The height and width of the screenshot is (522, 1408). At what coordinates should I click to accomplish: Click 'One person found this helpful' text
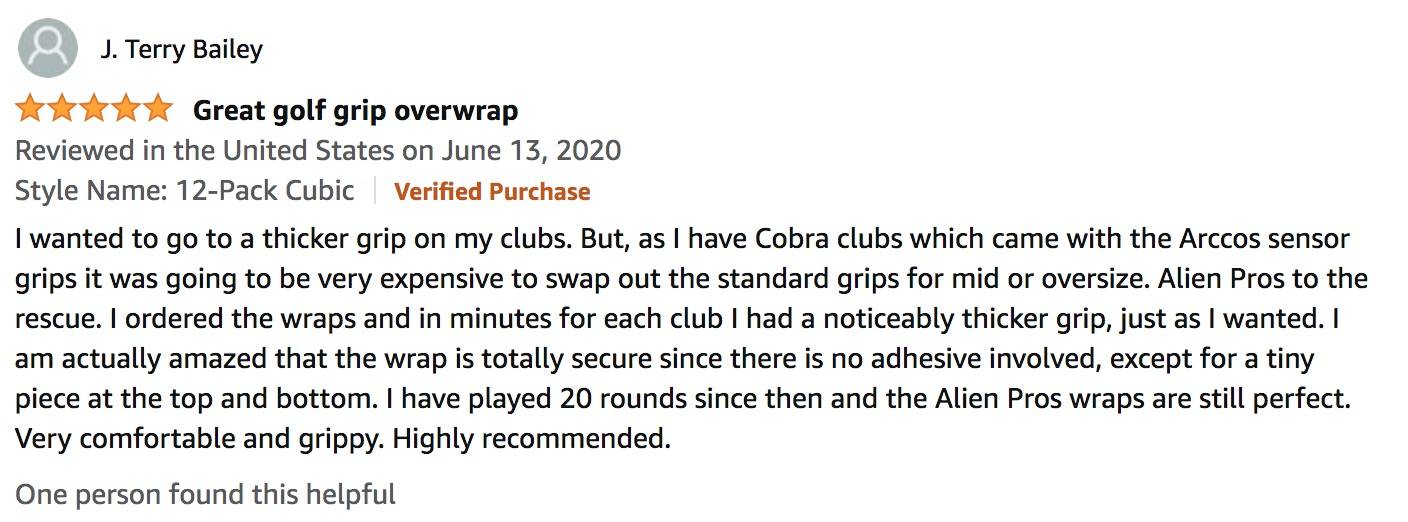click(205, 494)
